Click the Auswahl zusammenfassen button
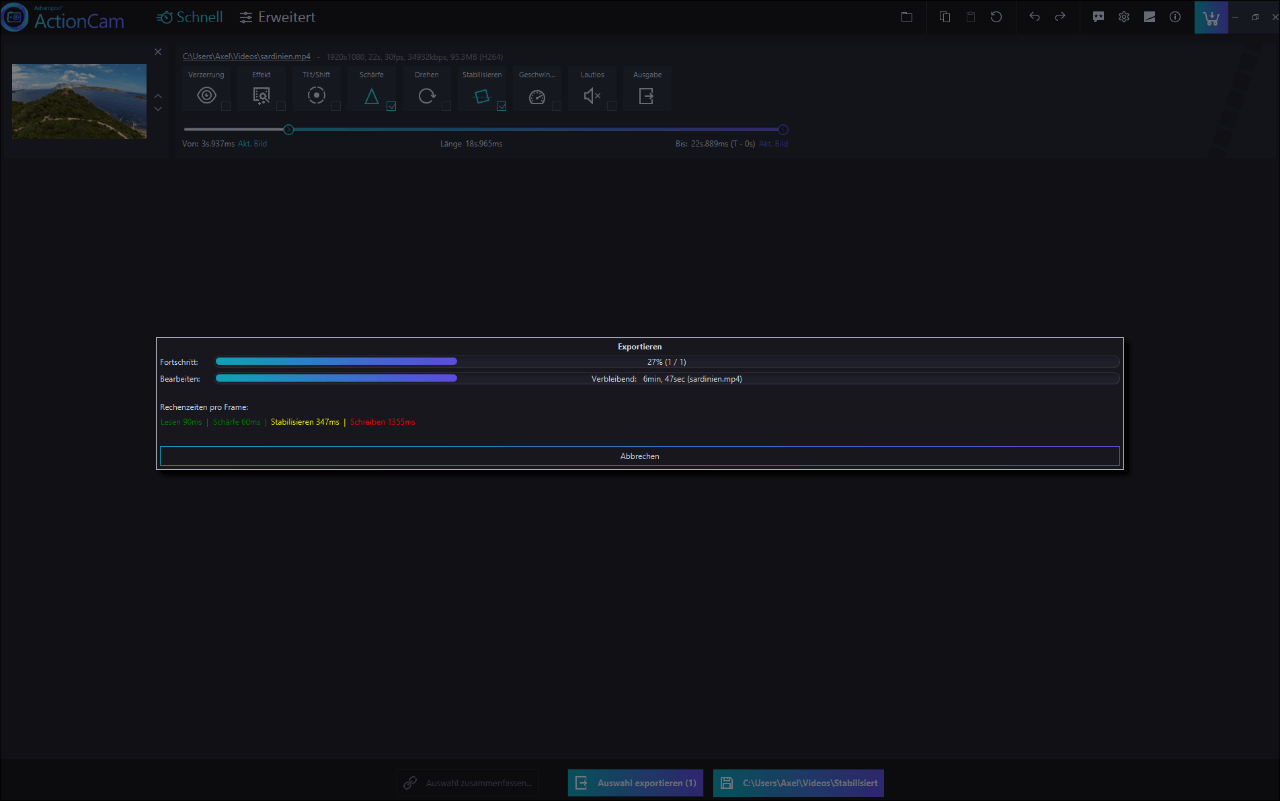Viewport: 1280px width, 801px height. (467, 783)
